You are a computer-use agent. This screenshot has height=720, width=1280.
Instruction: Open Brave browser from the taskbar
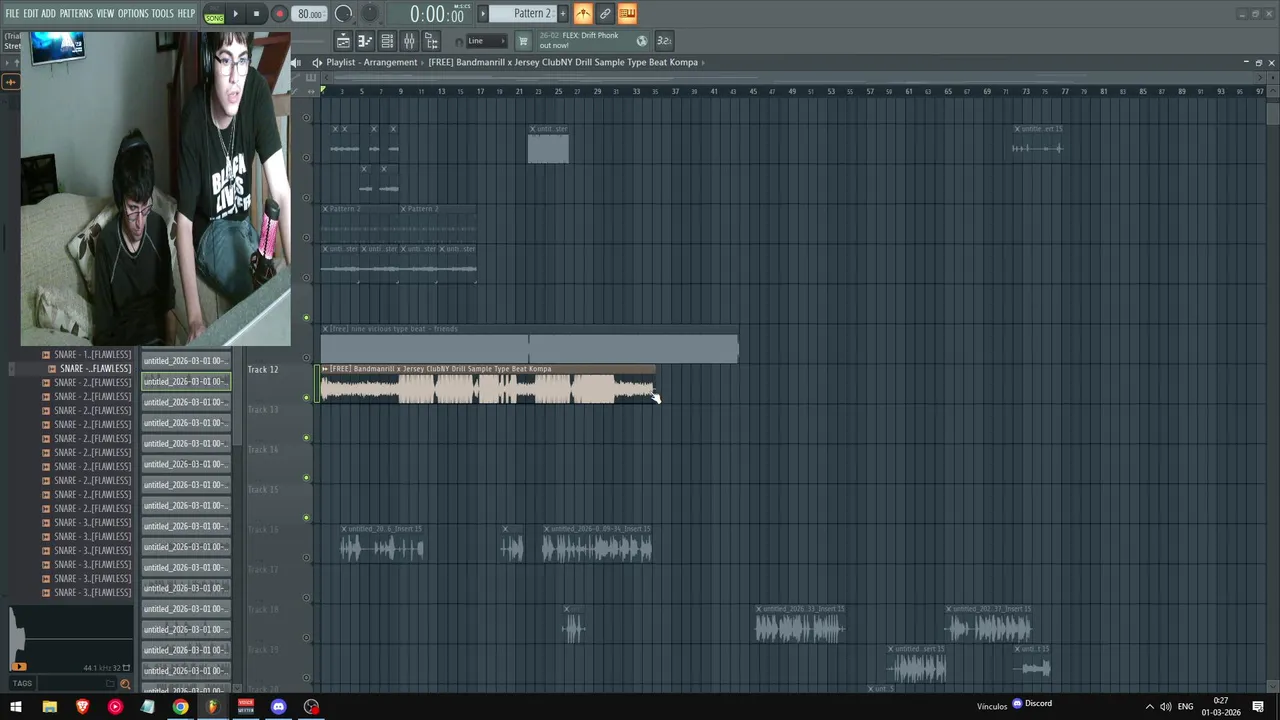[x=82, y=707]
